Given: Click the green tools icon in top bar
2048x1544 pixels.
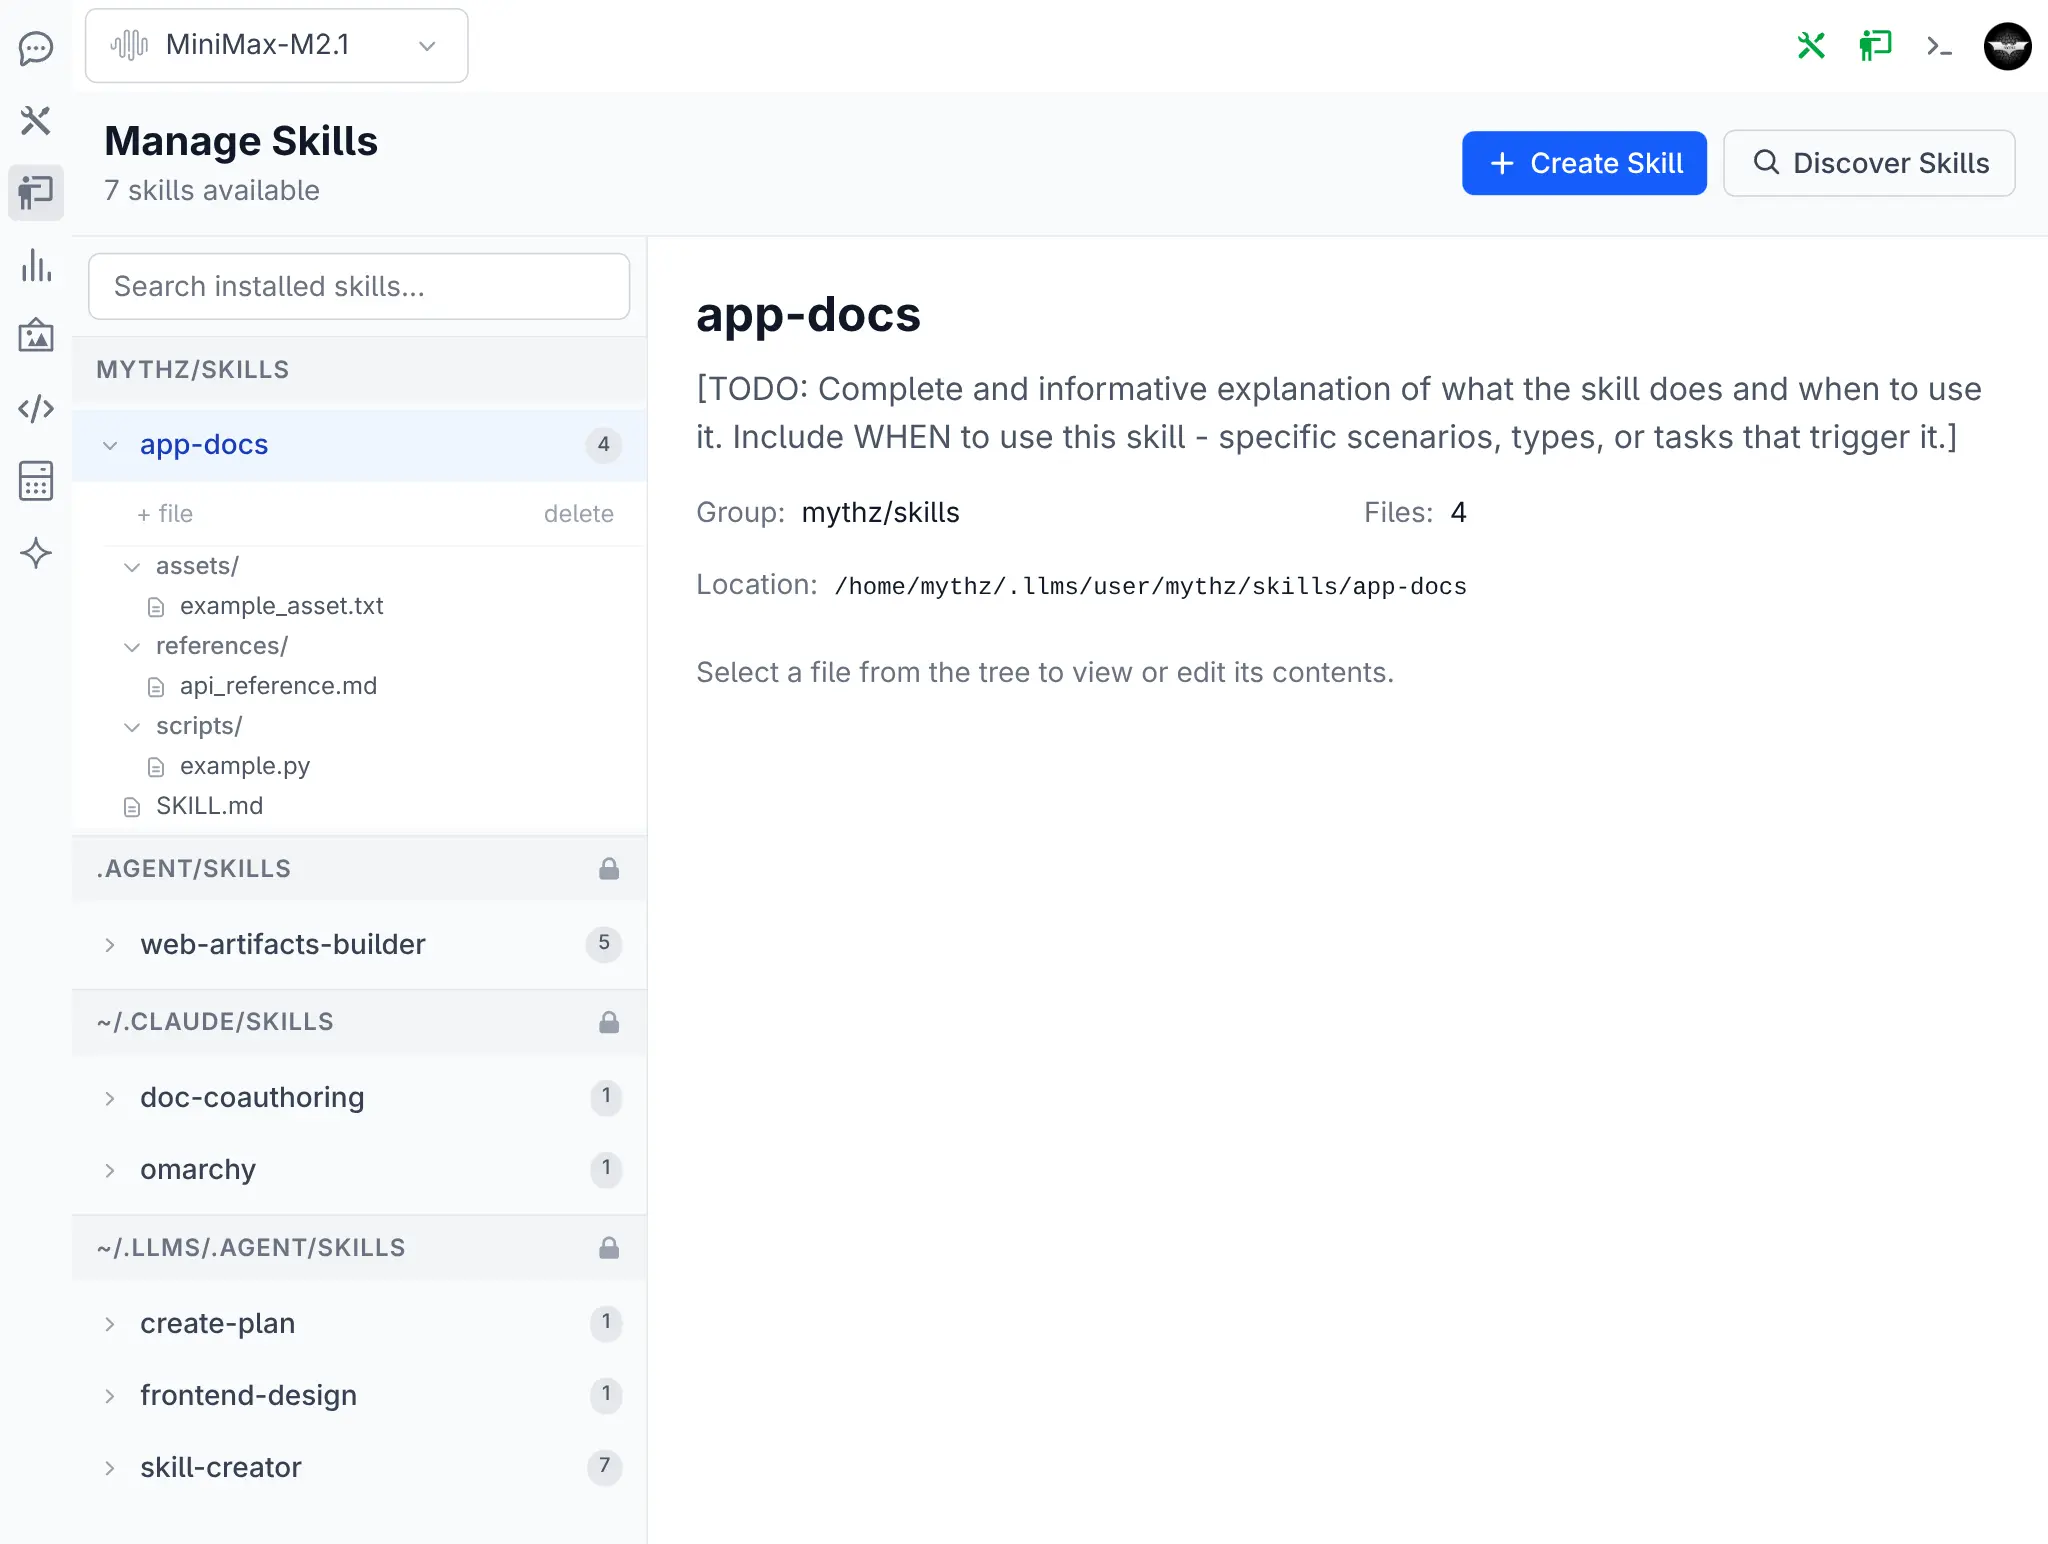Looking at the screenshot, I should pyautogui.click(x=1811, y=46).
